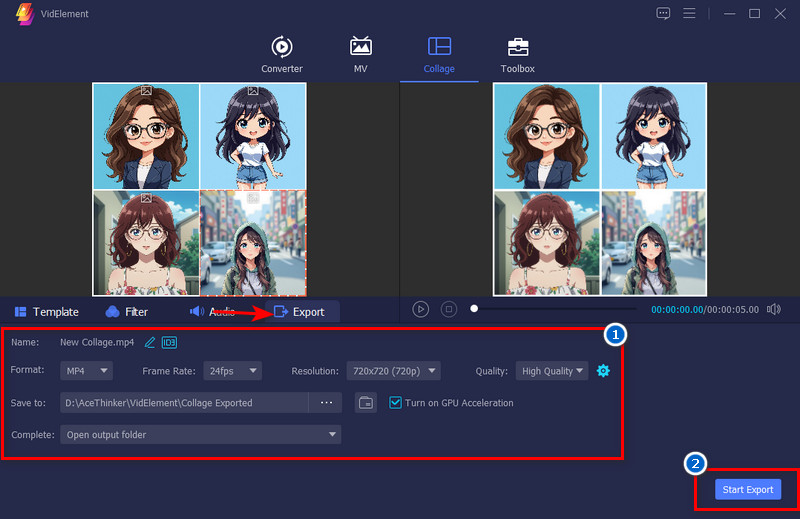Browse save path with ellipsis button
This screenshot has width=800, height=519.
(x=325, y=403)
